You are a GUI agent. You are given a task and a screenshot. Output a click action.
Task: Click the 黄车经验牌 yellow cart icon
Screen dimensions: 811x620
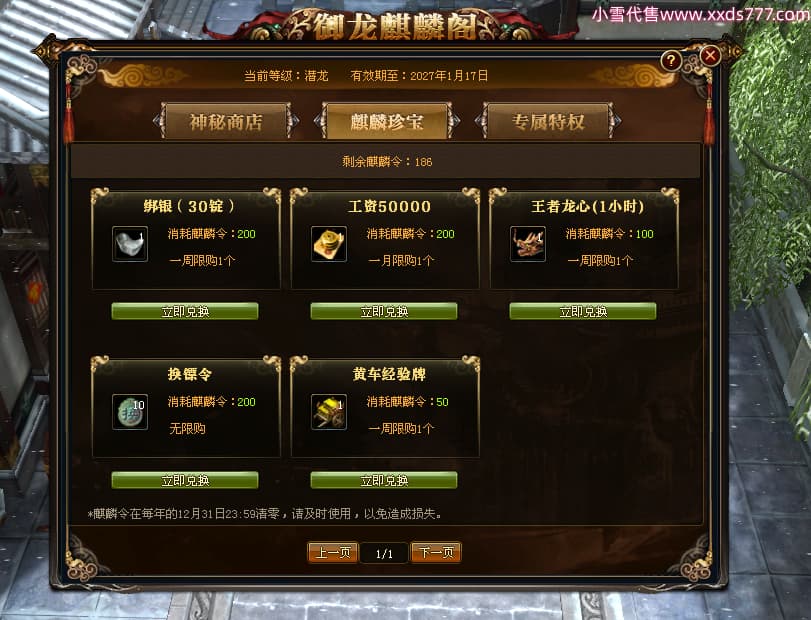pos(329,412)
